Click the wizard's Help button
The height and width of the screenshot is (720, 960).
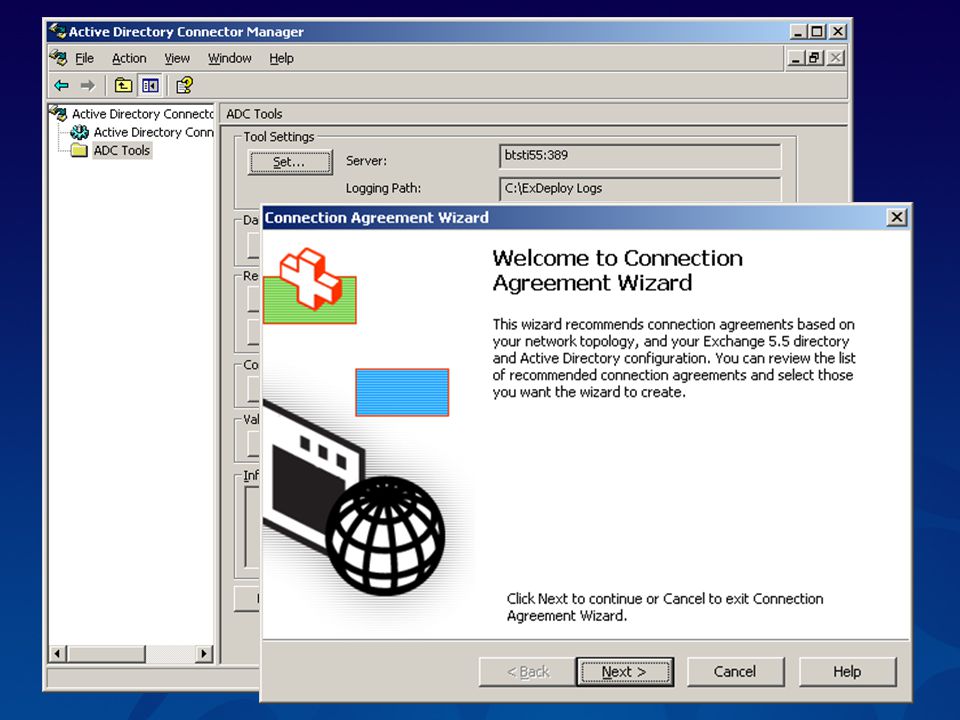pos(847,672)
